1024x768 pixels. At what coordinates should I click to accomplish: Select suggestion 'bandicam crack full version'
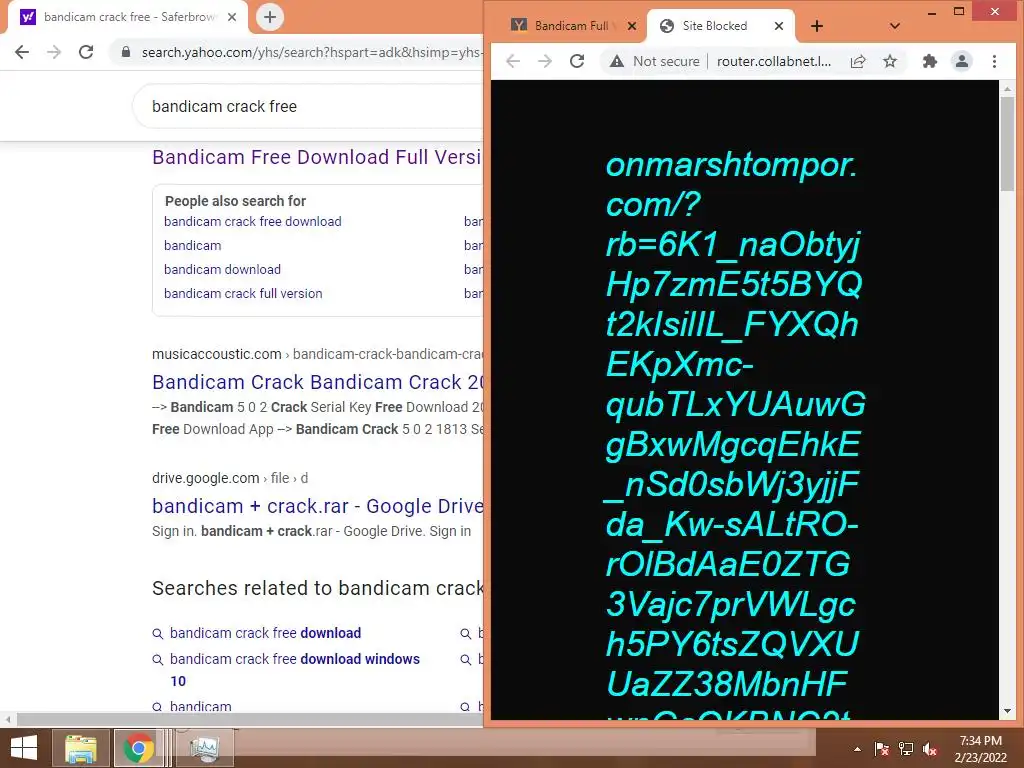[243, 294]
